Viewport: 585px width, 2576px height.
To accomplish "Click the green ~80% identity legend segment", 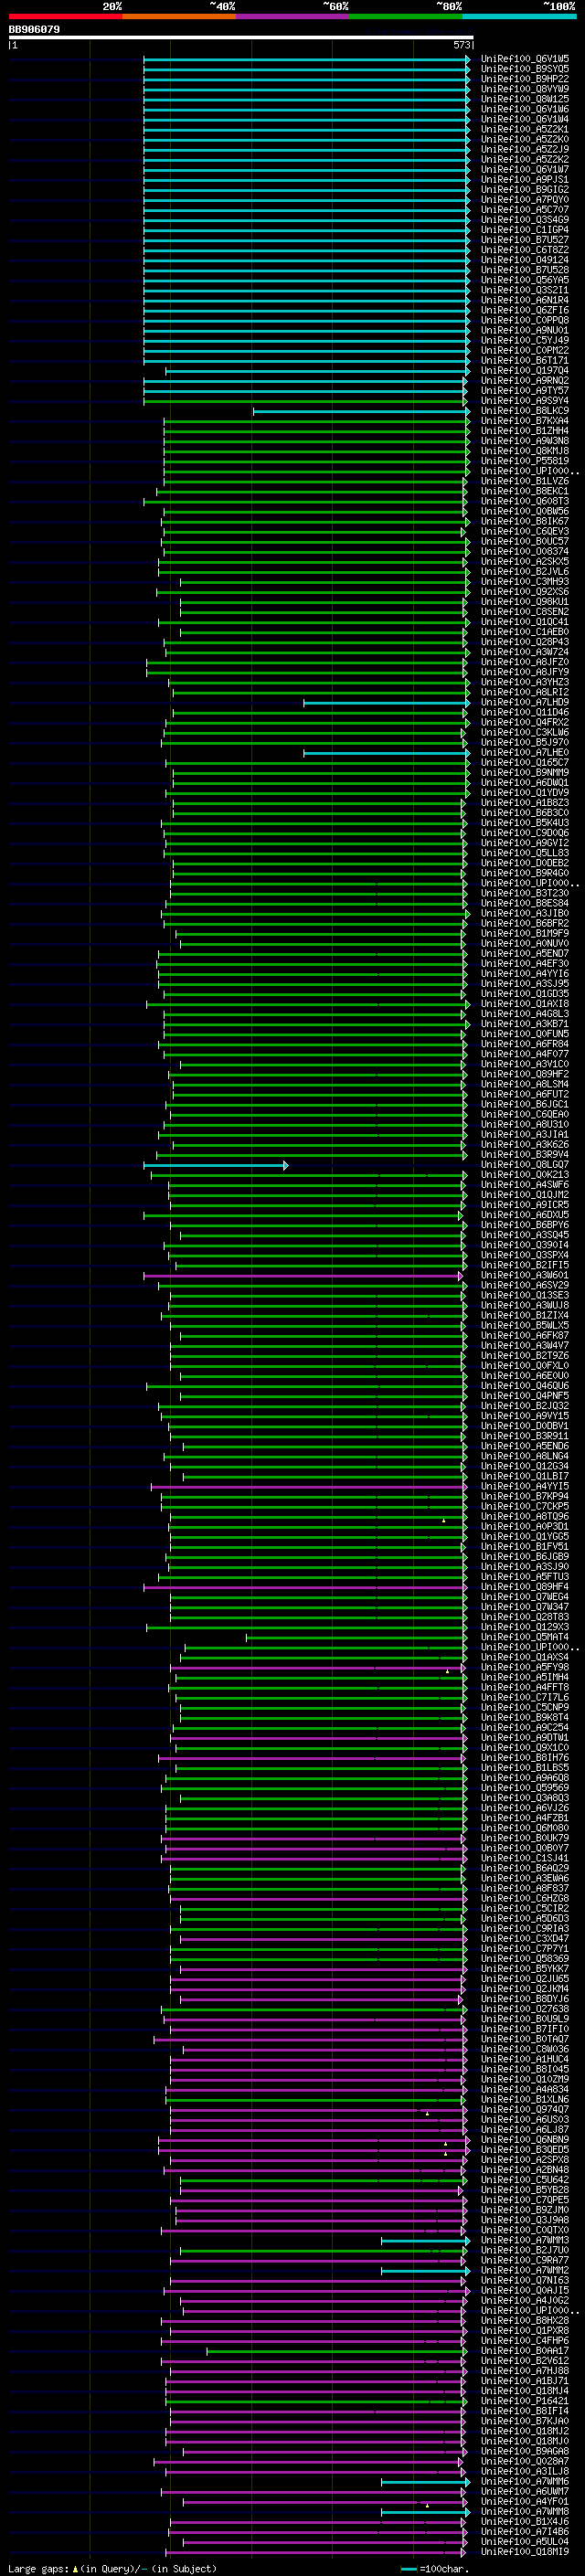I will pyautogui.click(x=406, y=16).
